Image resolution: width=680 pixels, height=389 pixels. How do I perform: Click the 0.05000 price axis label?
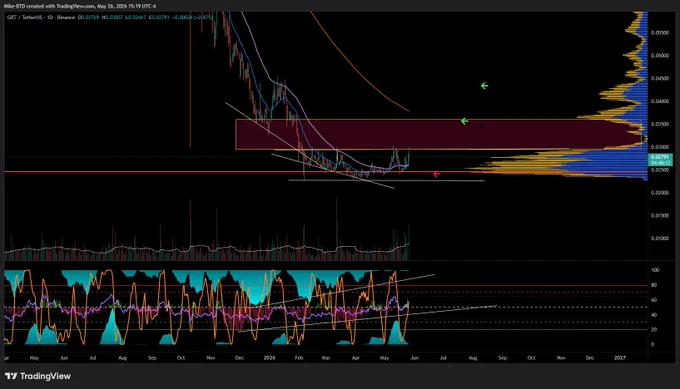click(x=660, y=56)
